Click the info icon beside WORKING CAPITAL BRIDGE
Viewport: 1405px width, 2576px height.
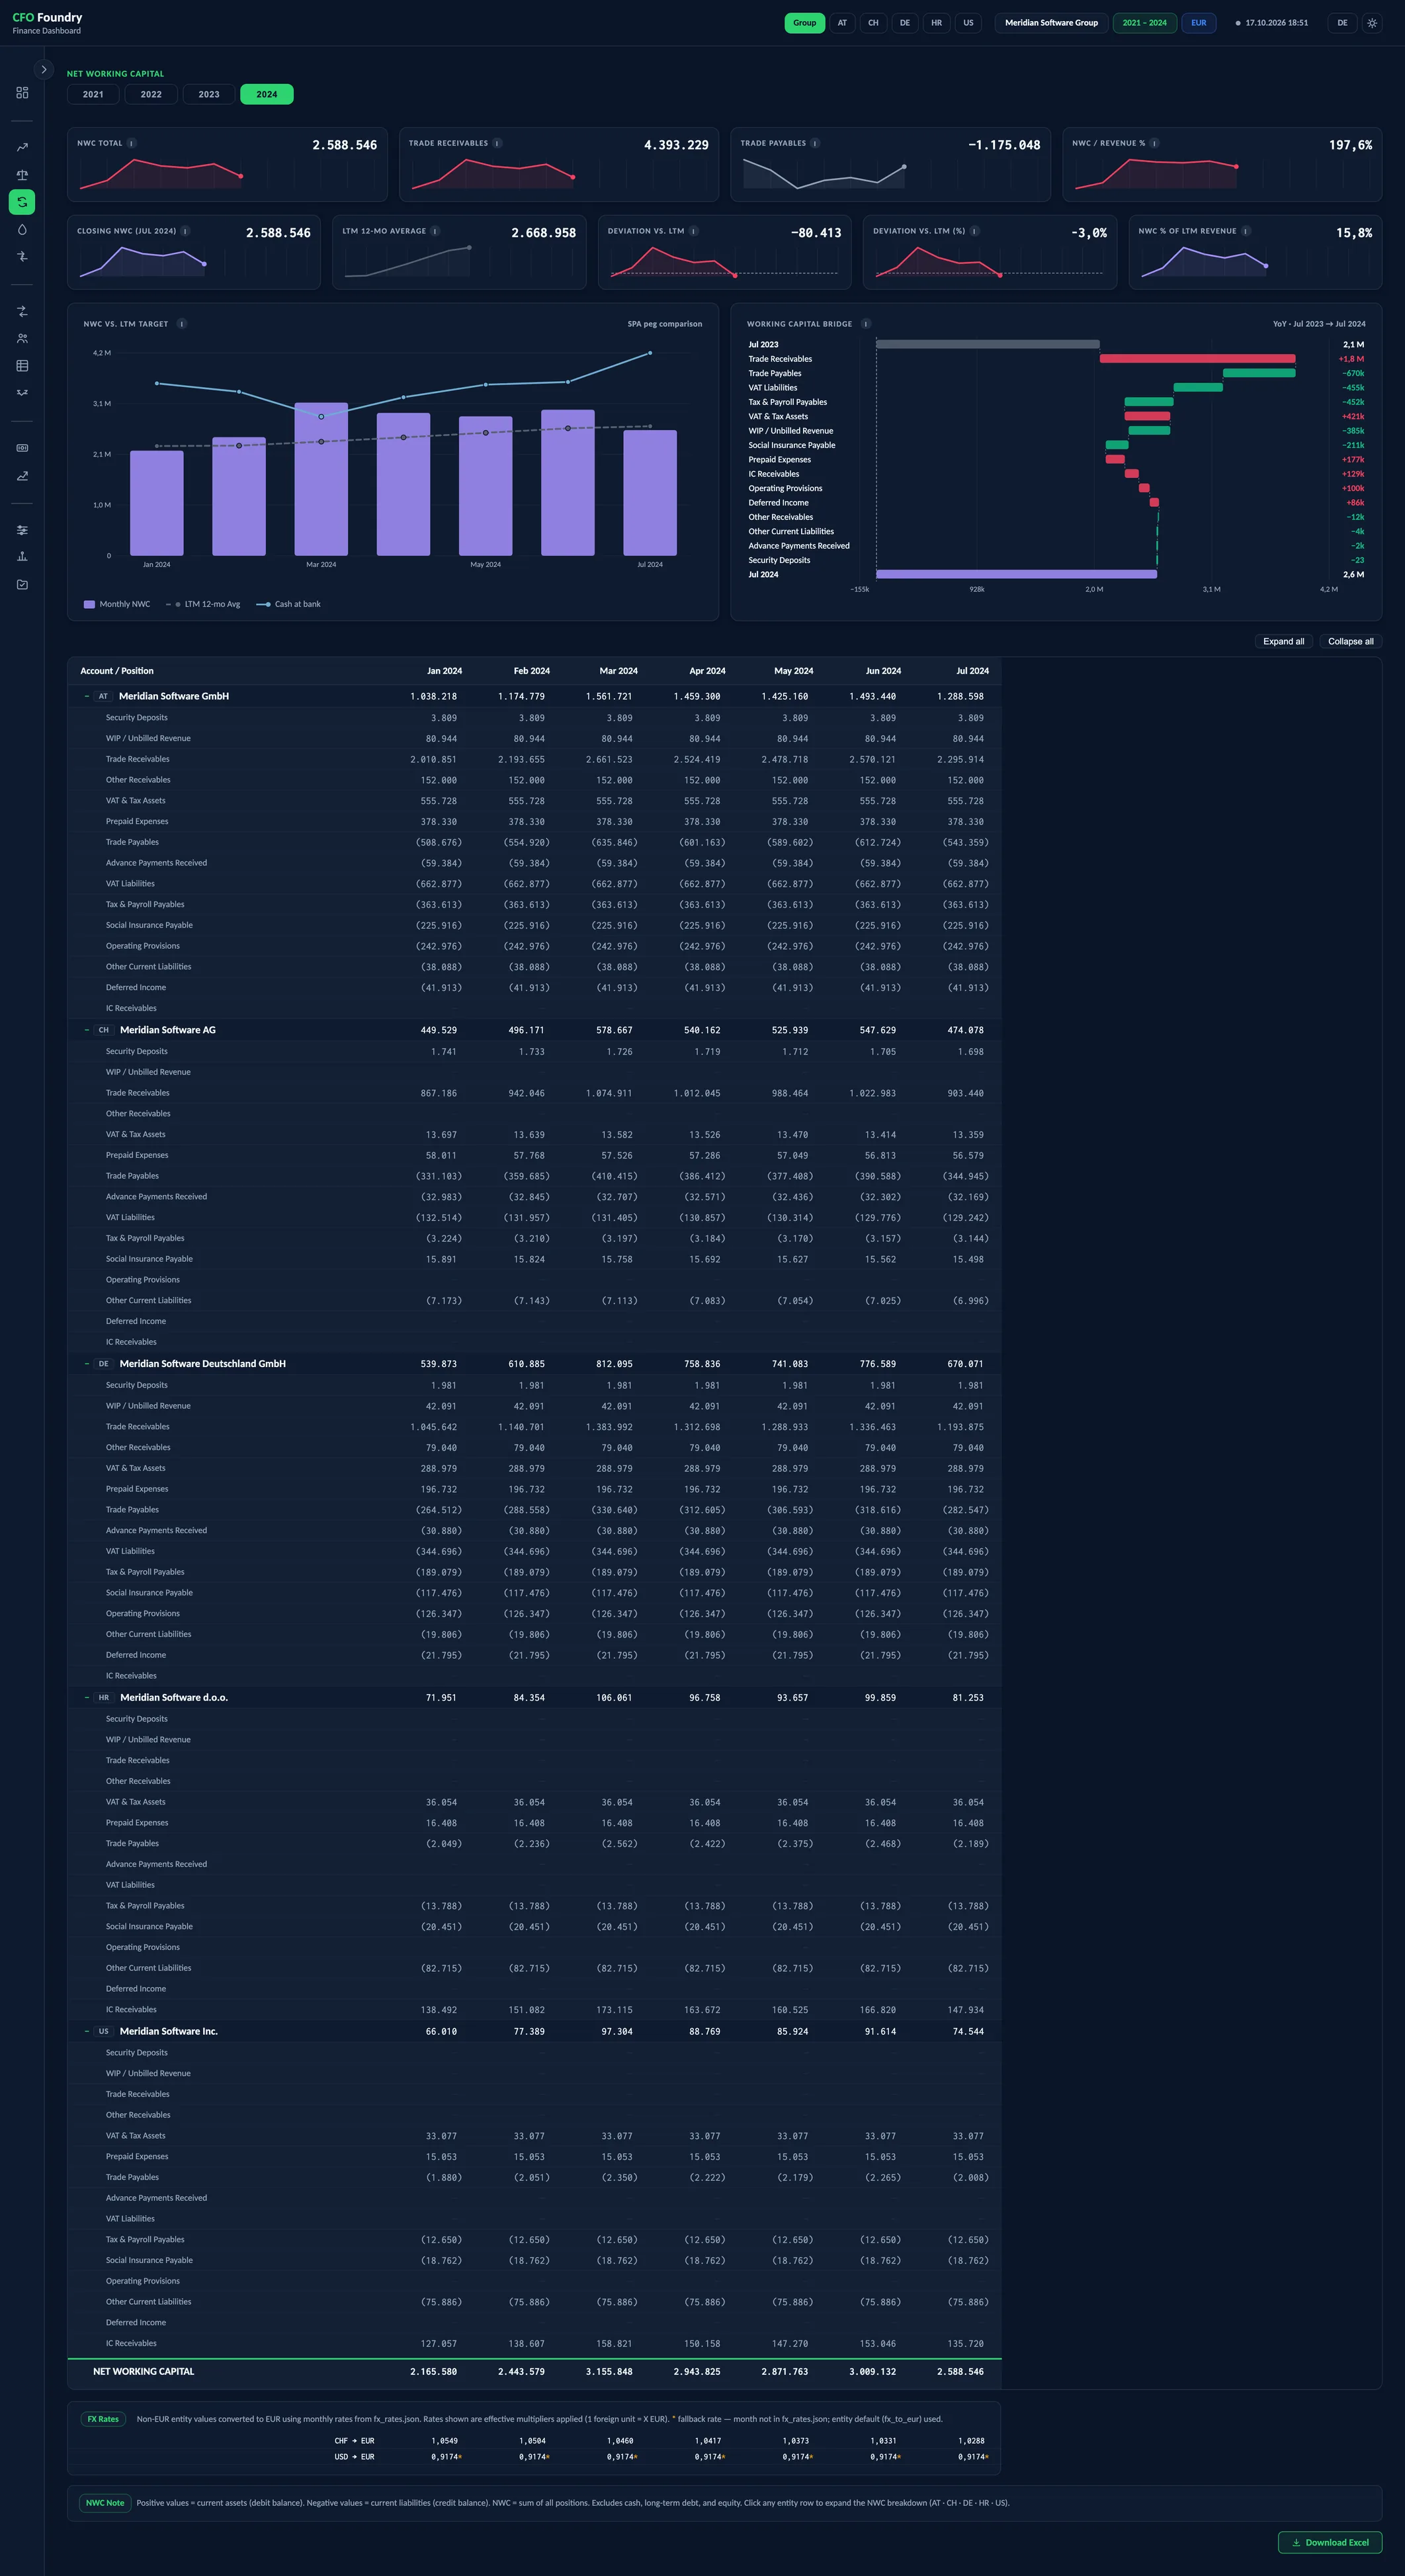point(866,324)
